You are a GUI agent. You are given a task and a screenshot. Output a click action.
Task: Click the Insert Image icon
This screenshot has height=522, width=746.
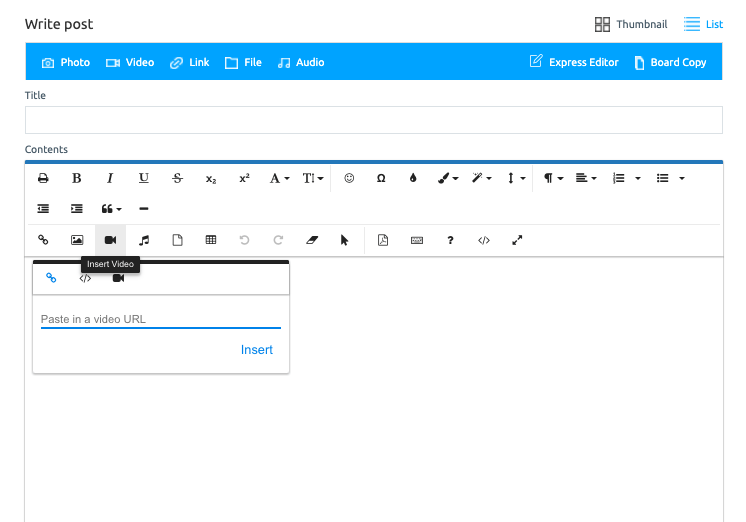click(77, 240)
